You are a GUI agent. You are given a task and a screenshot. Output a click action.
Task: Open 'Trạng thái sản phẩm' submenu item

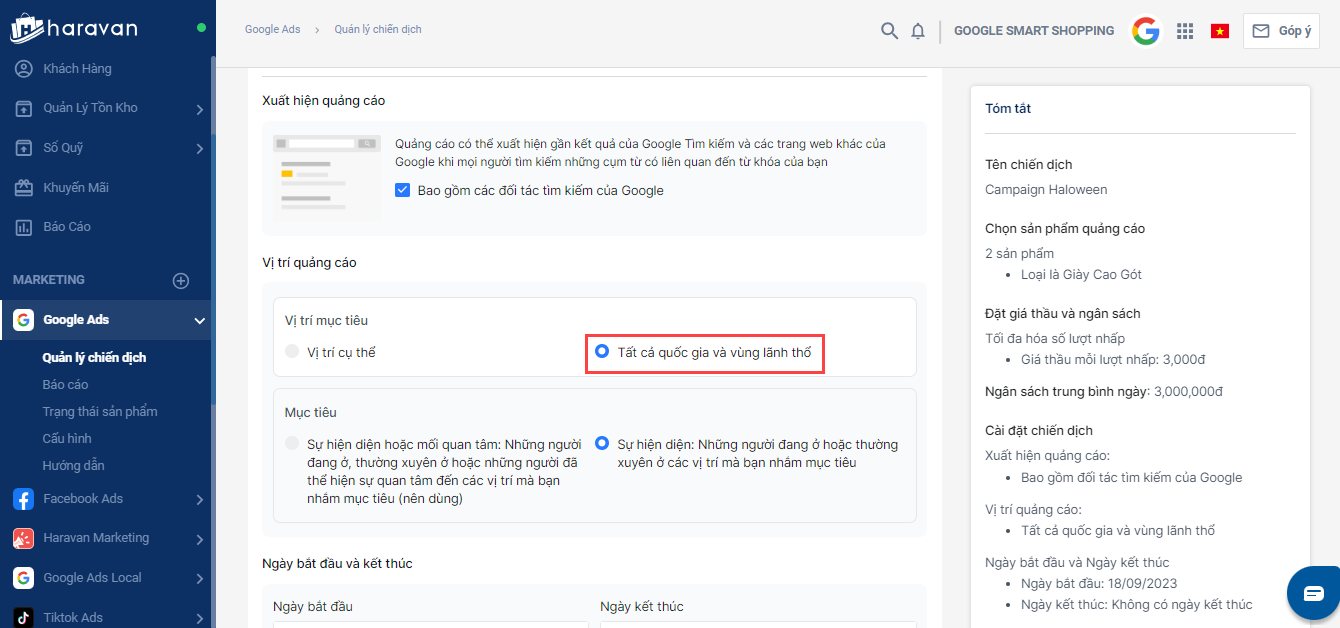(99, 412)
